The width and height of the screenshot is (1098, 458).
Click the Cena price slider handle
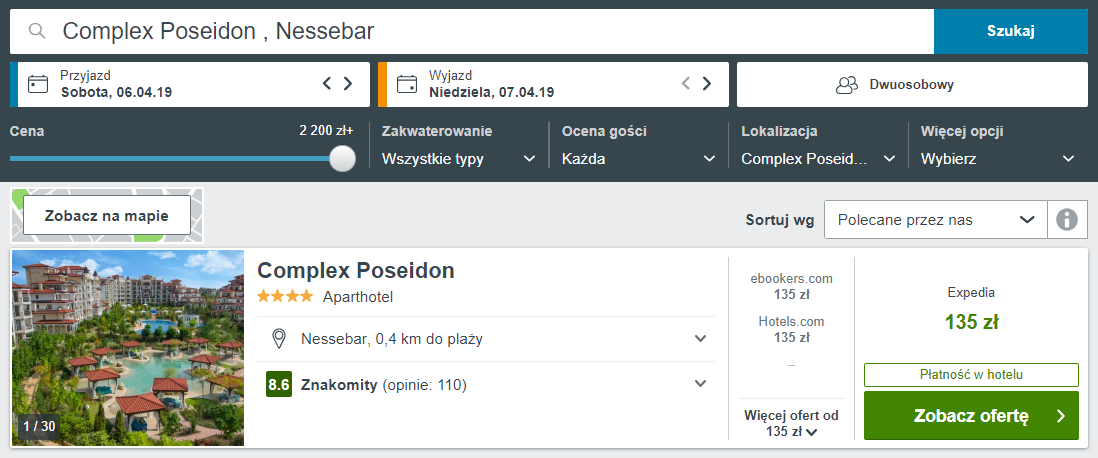(342, 158)
